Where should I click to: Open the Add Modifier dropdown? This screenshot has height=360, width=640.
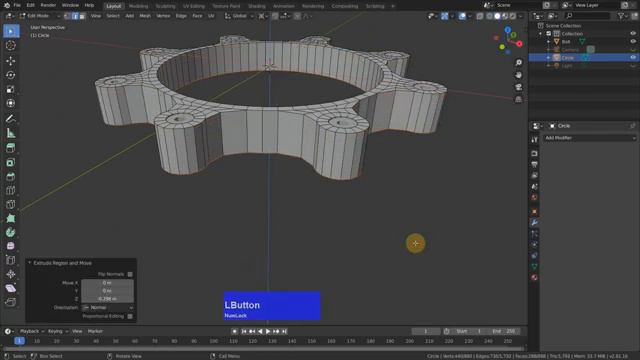[x=590, y=138]
